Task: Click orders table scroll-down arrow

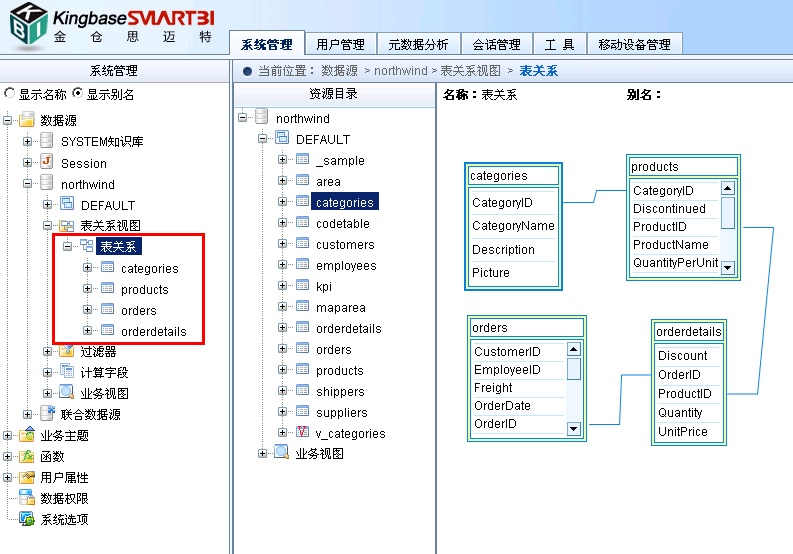Action: point(574,429)
